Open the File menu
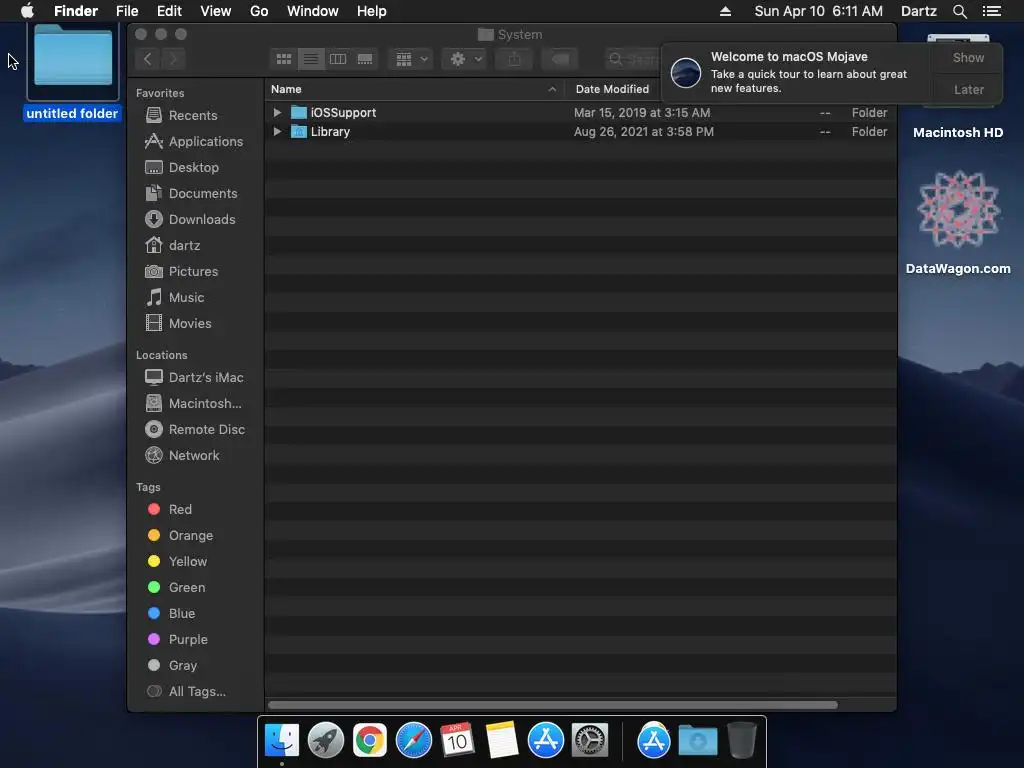This screenshot has height=768, width=1024. [x=127, y=11]
